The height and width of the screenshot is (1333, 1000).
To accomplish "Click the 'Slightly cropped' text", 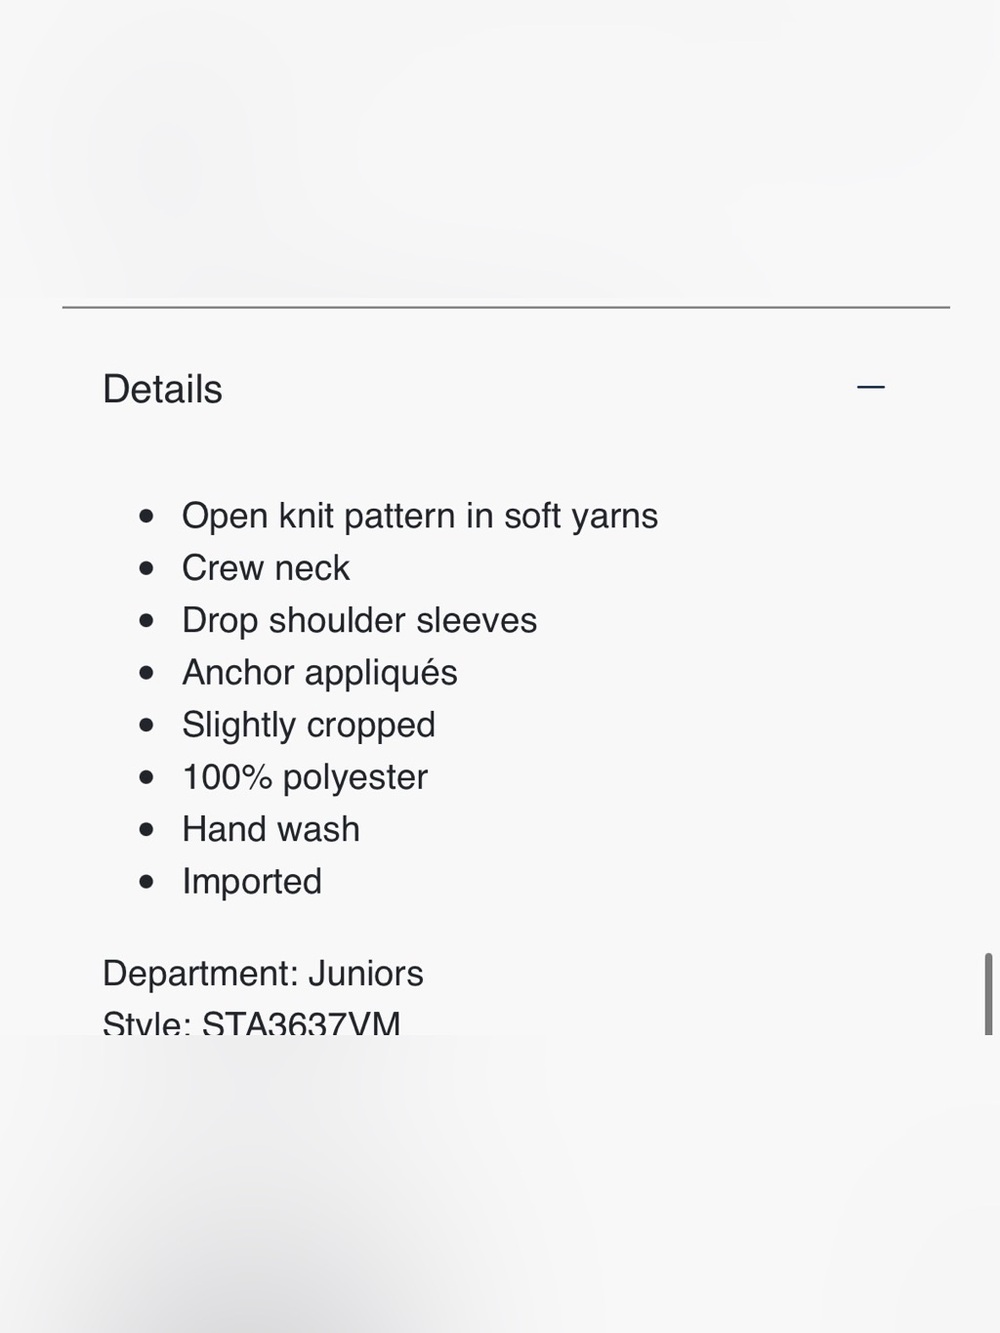I will tap(309, 725).
